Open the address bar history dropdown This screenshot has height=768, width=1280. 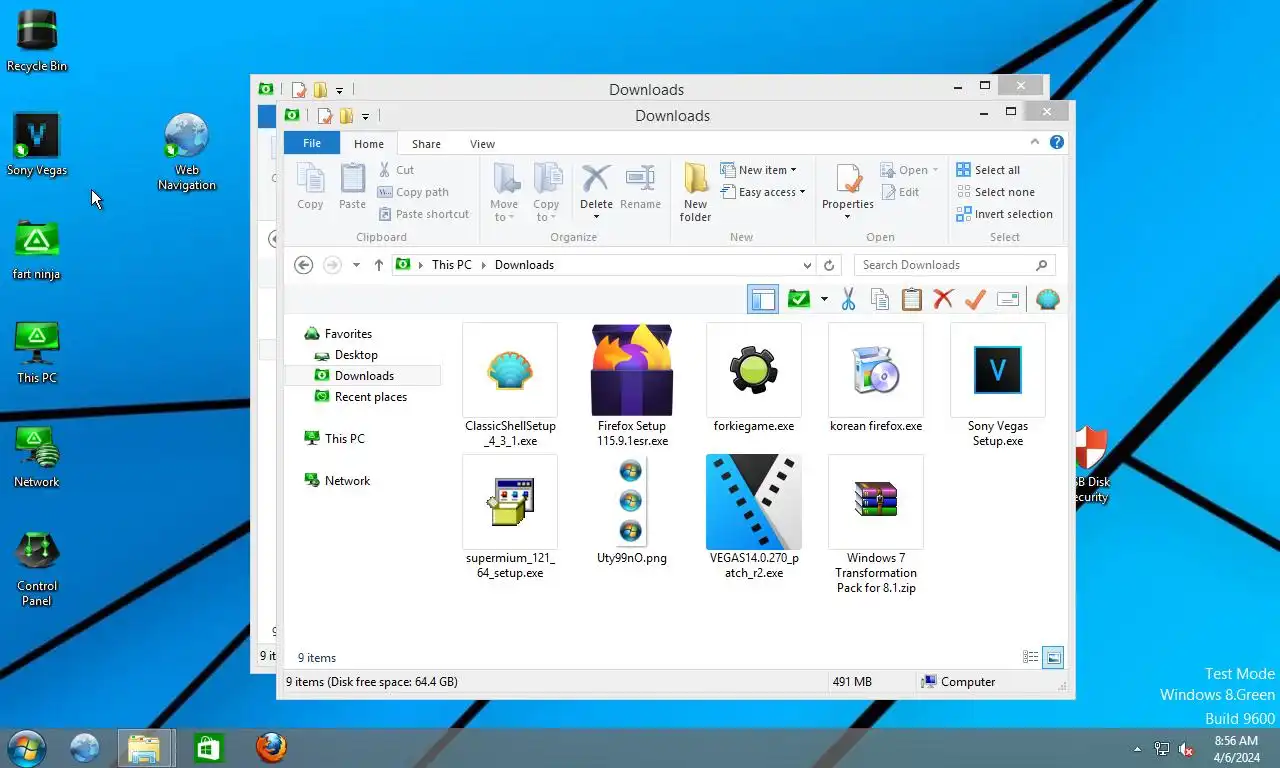807,265
